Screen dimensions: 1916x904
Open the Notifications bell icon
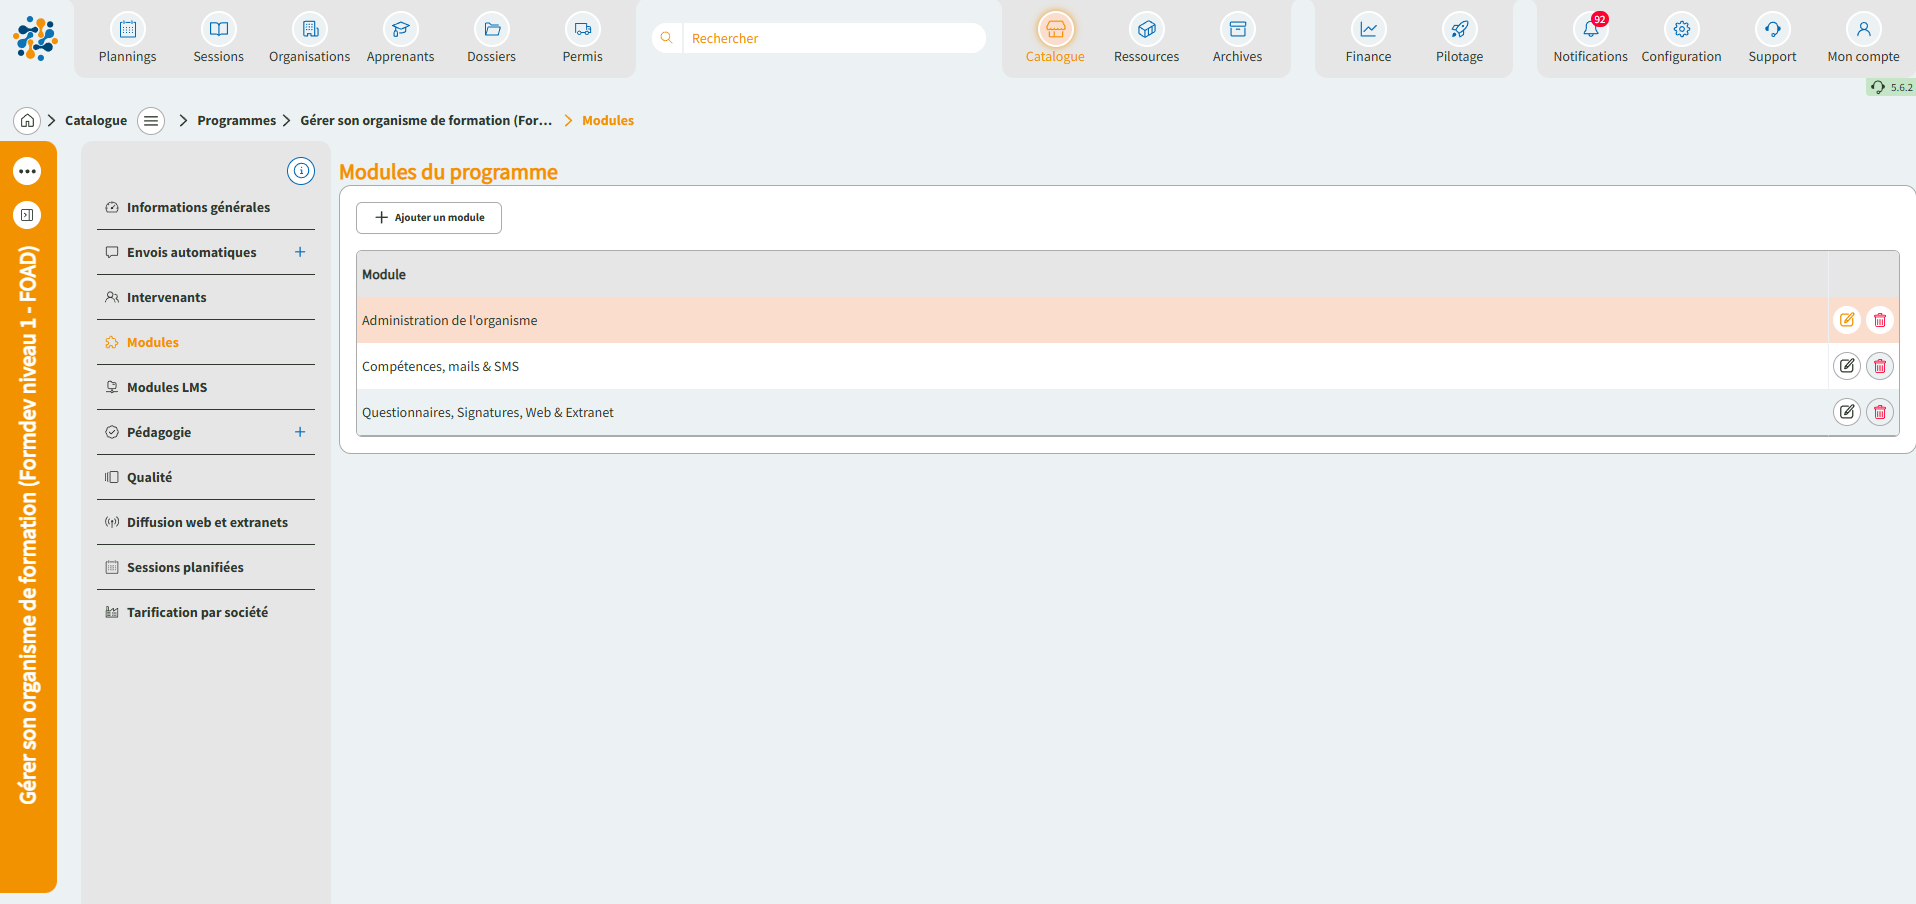tap(1590, 30)
